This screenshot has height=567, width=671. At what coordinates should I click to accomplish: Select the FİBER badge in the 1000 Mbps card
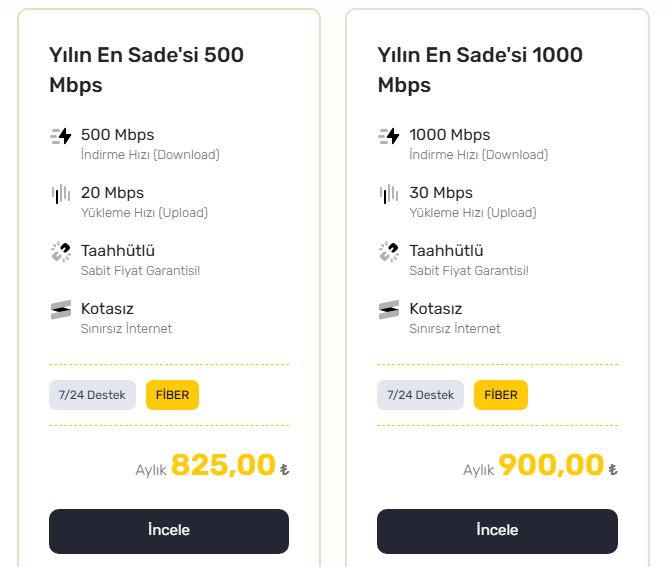click(501, 395)
